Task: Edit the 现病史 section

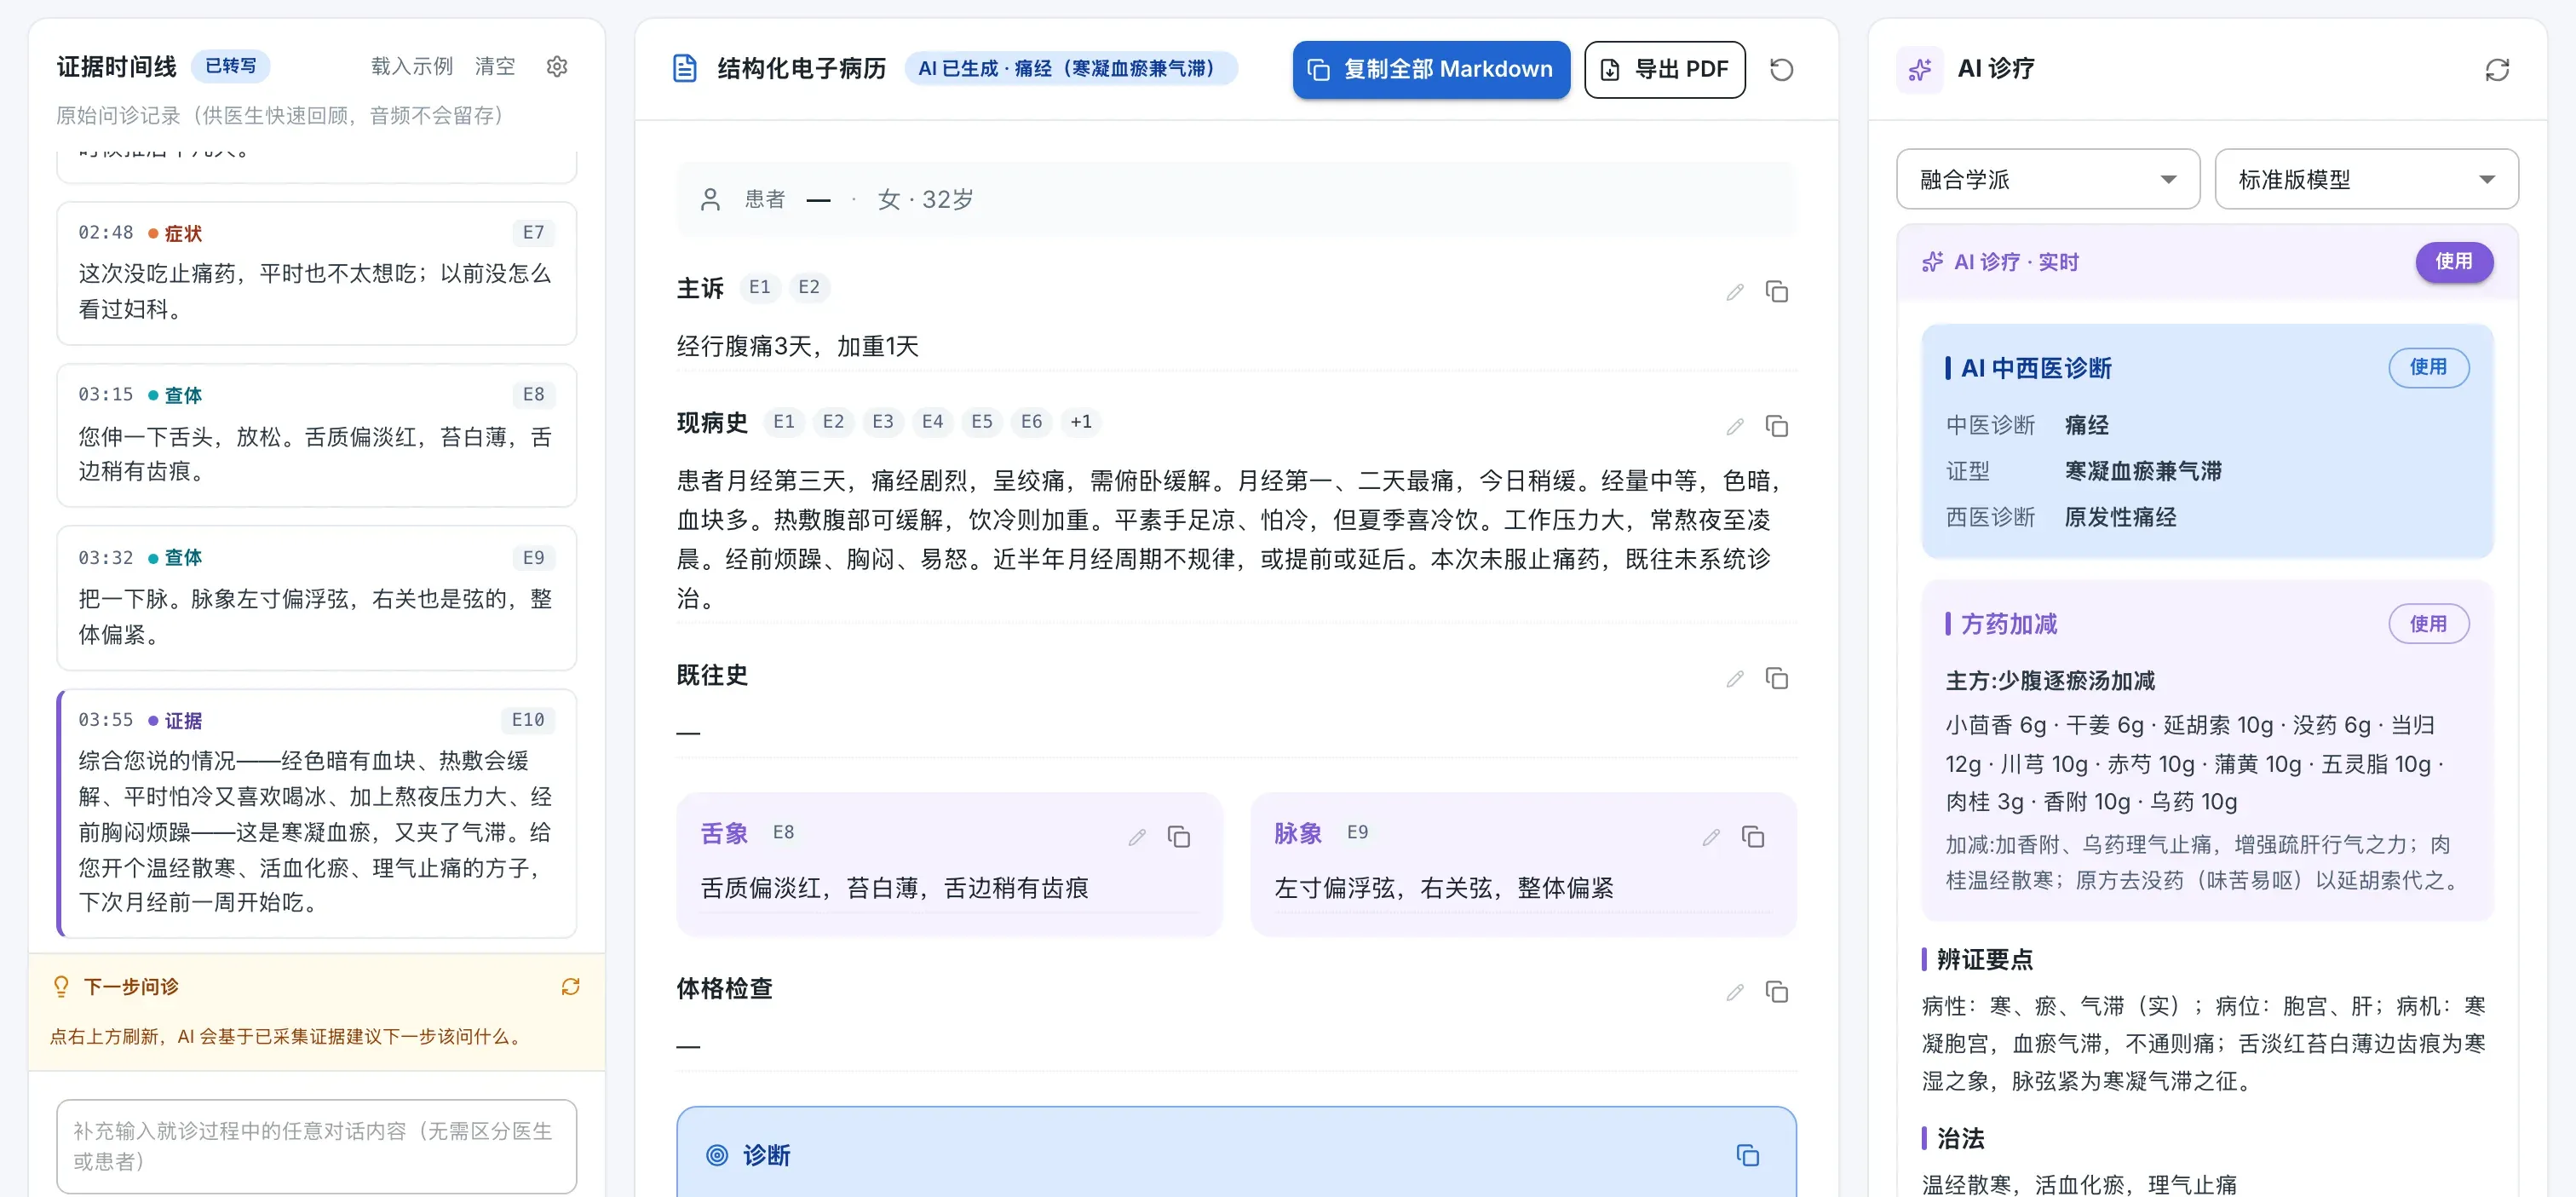Action: click(x=1734, y=426)
